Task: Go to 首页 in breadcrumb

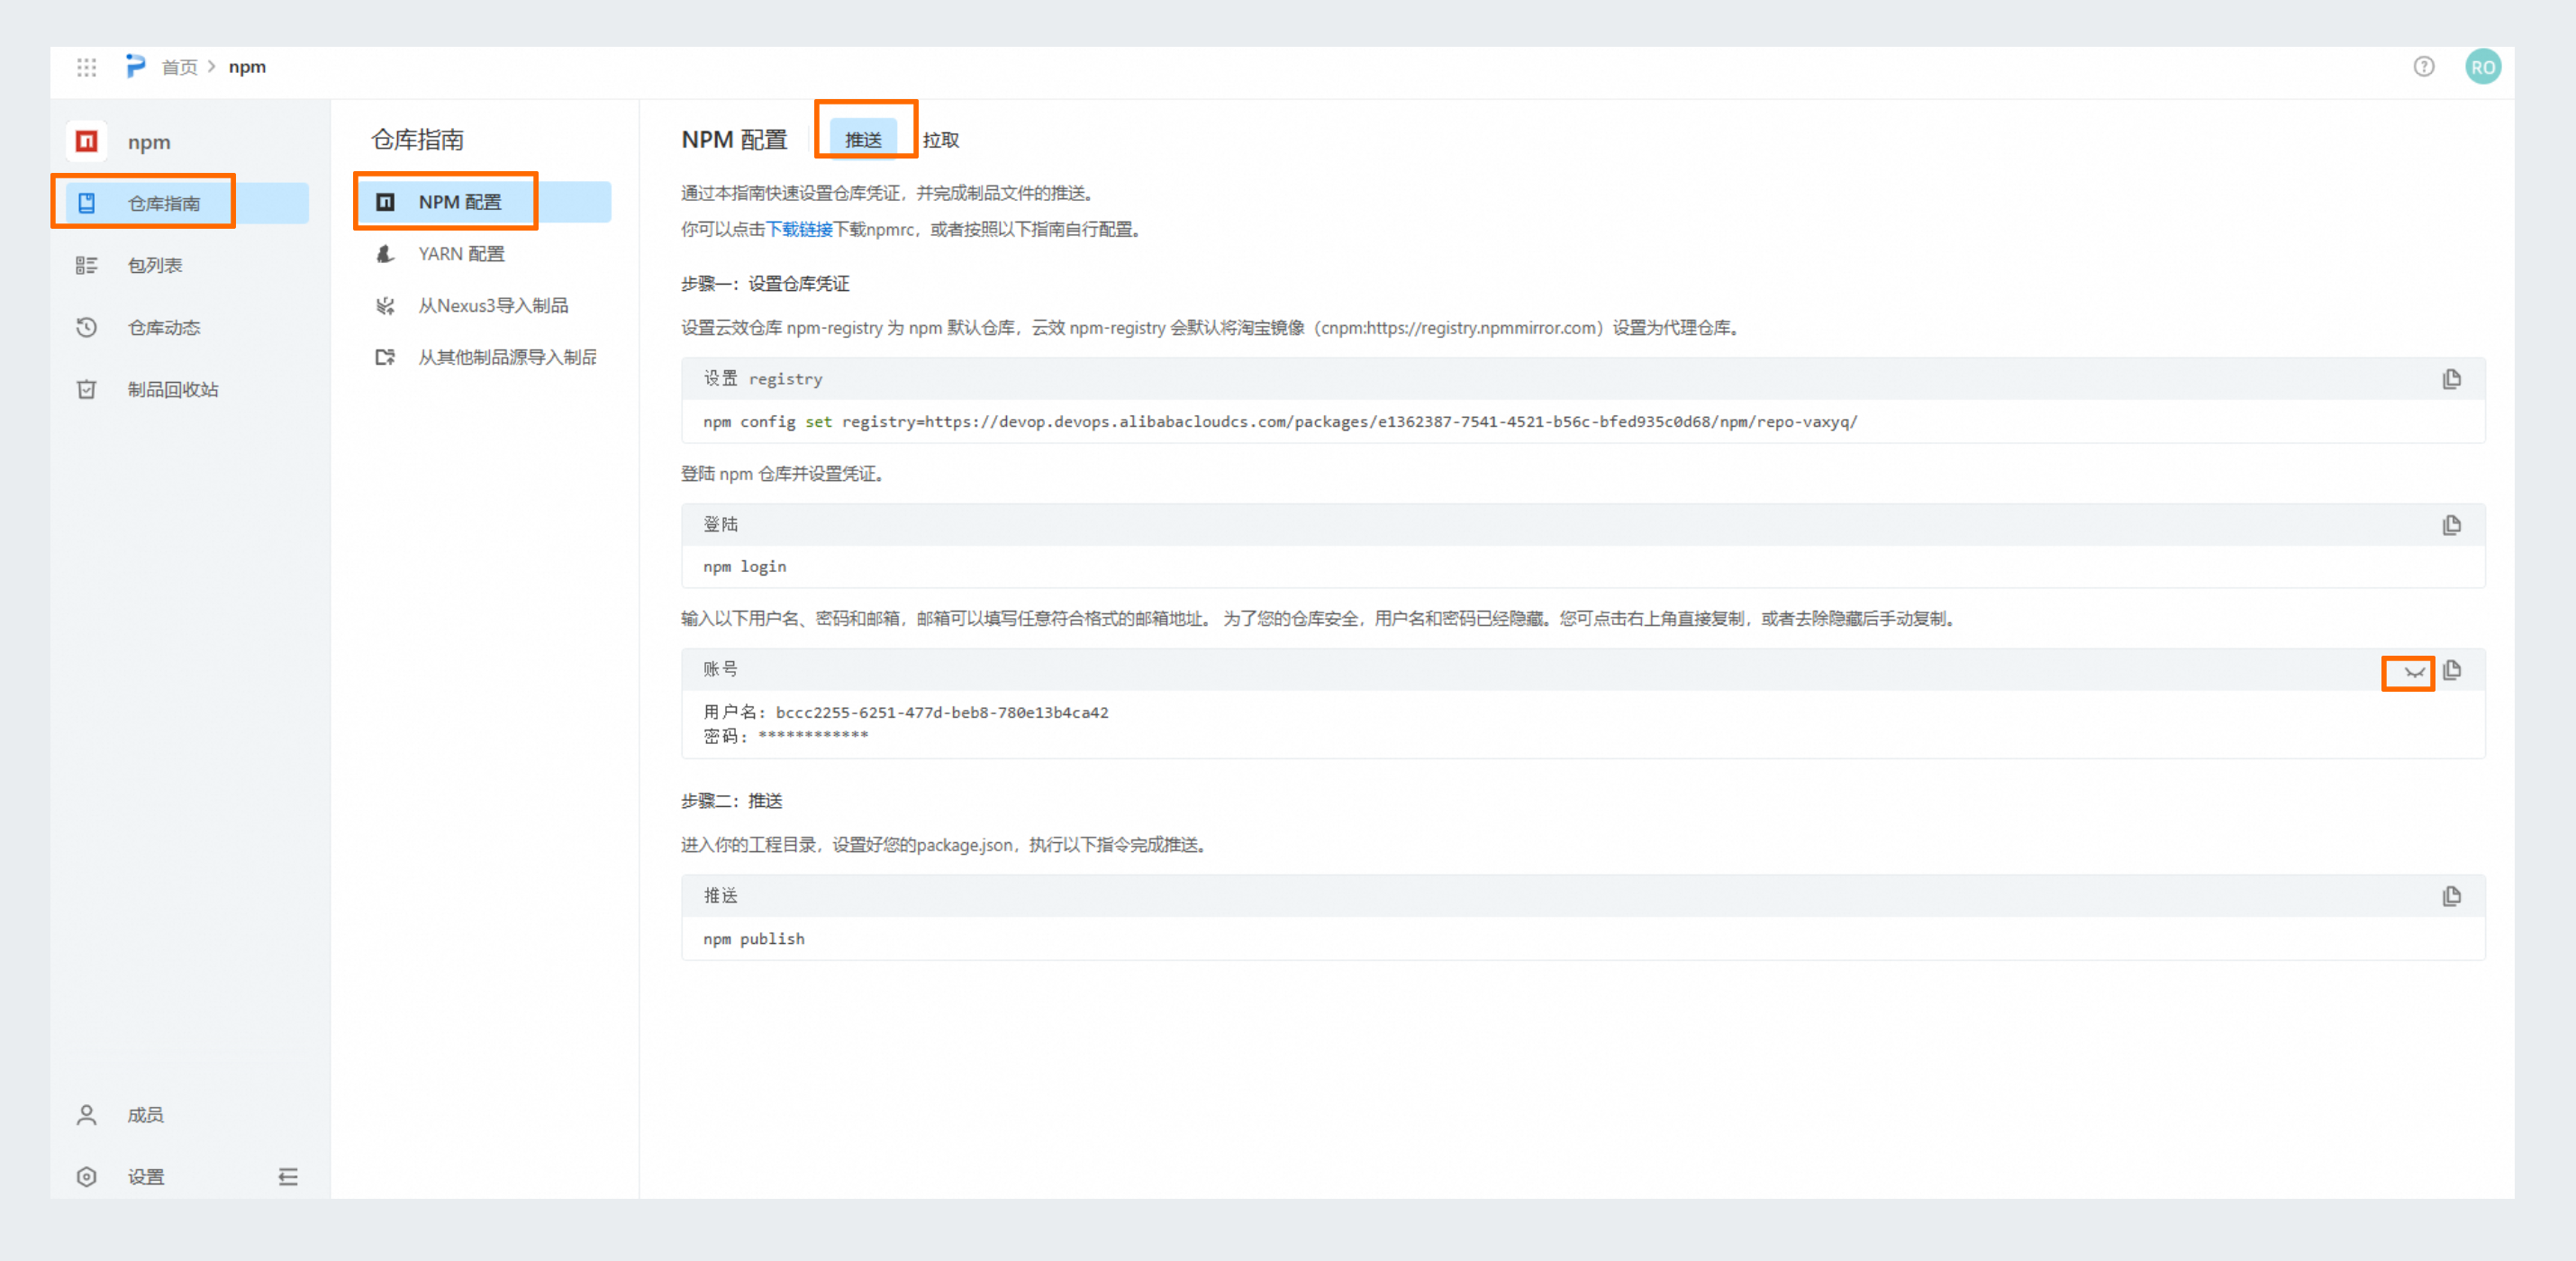Action: point(179,67)
